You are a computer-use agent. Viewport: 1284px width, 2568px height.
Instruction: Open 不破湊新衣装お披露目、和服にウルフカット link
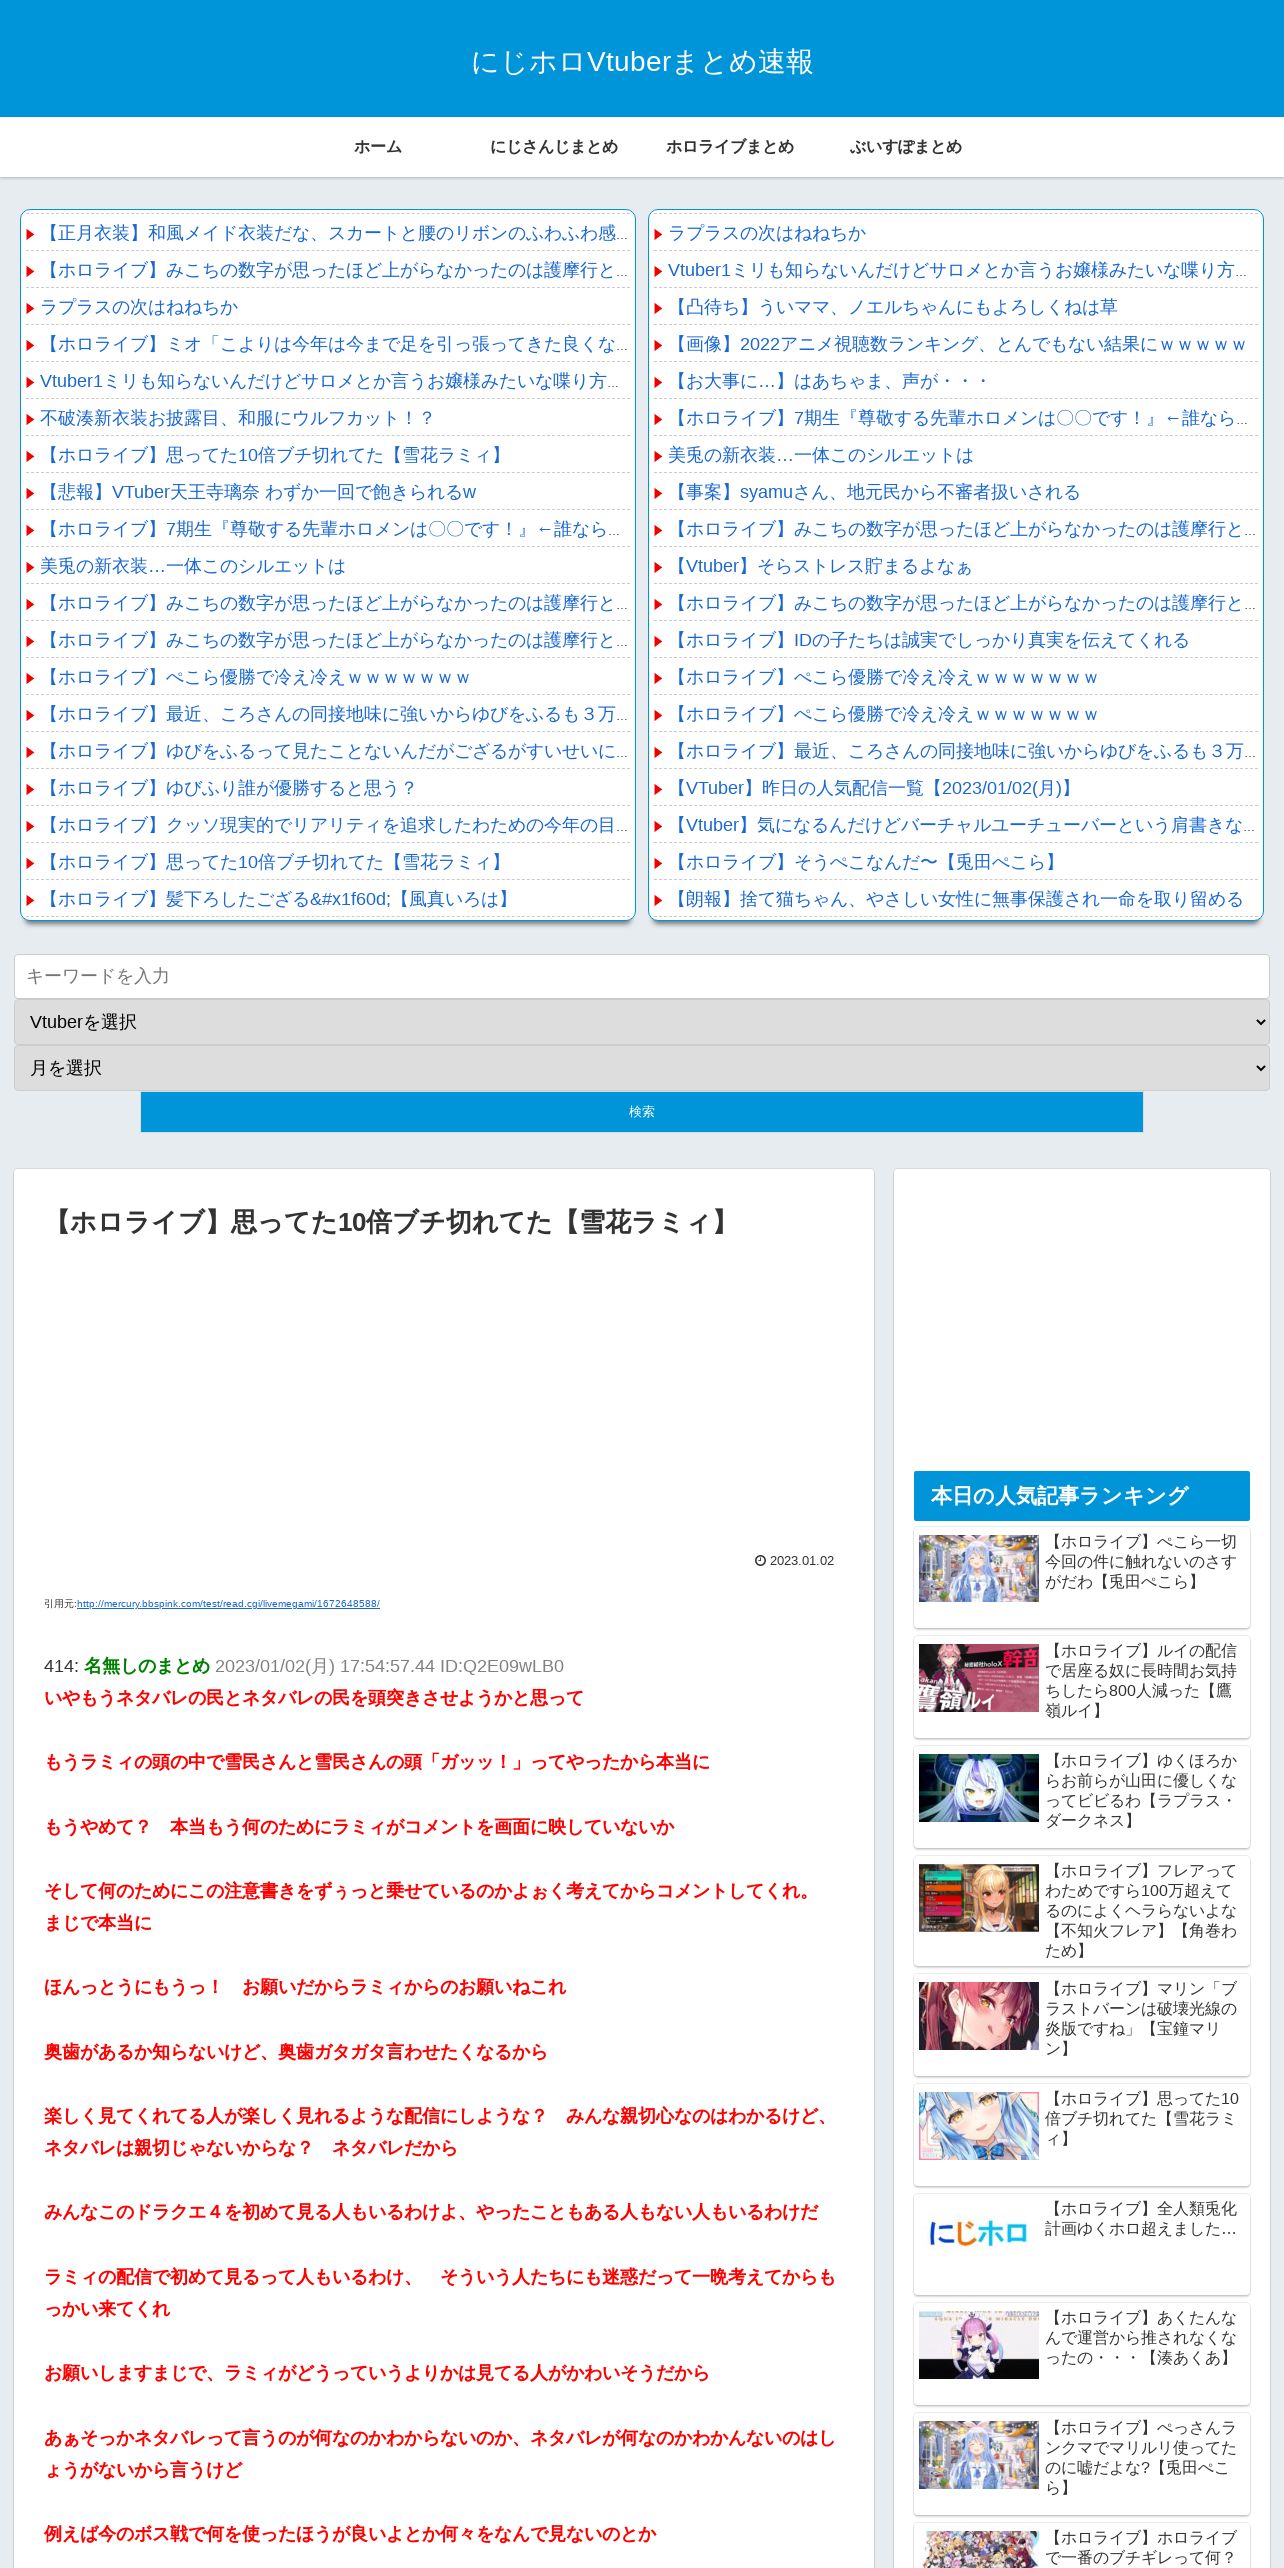(x=237, y=418)
